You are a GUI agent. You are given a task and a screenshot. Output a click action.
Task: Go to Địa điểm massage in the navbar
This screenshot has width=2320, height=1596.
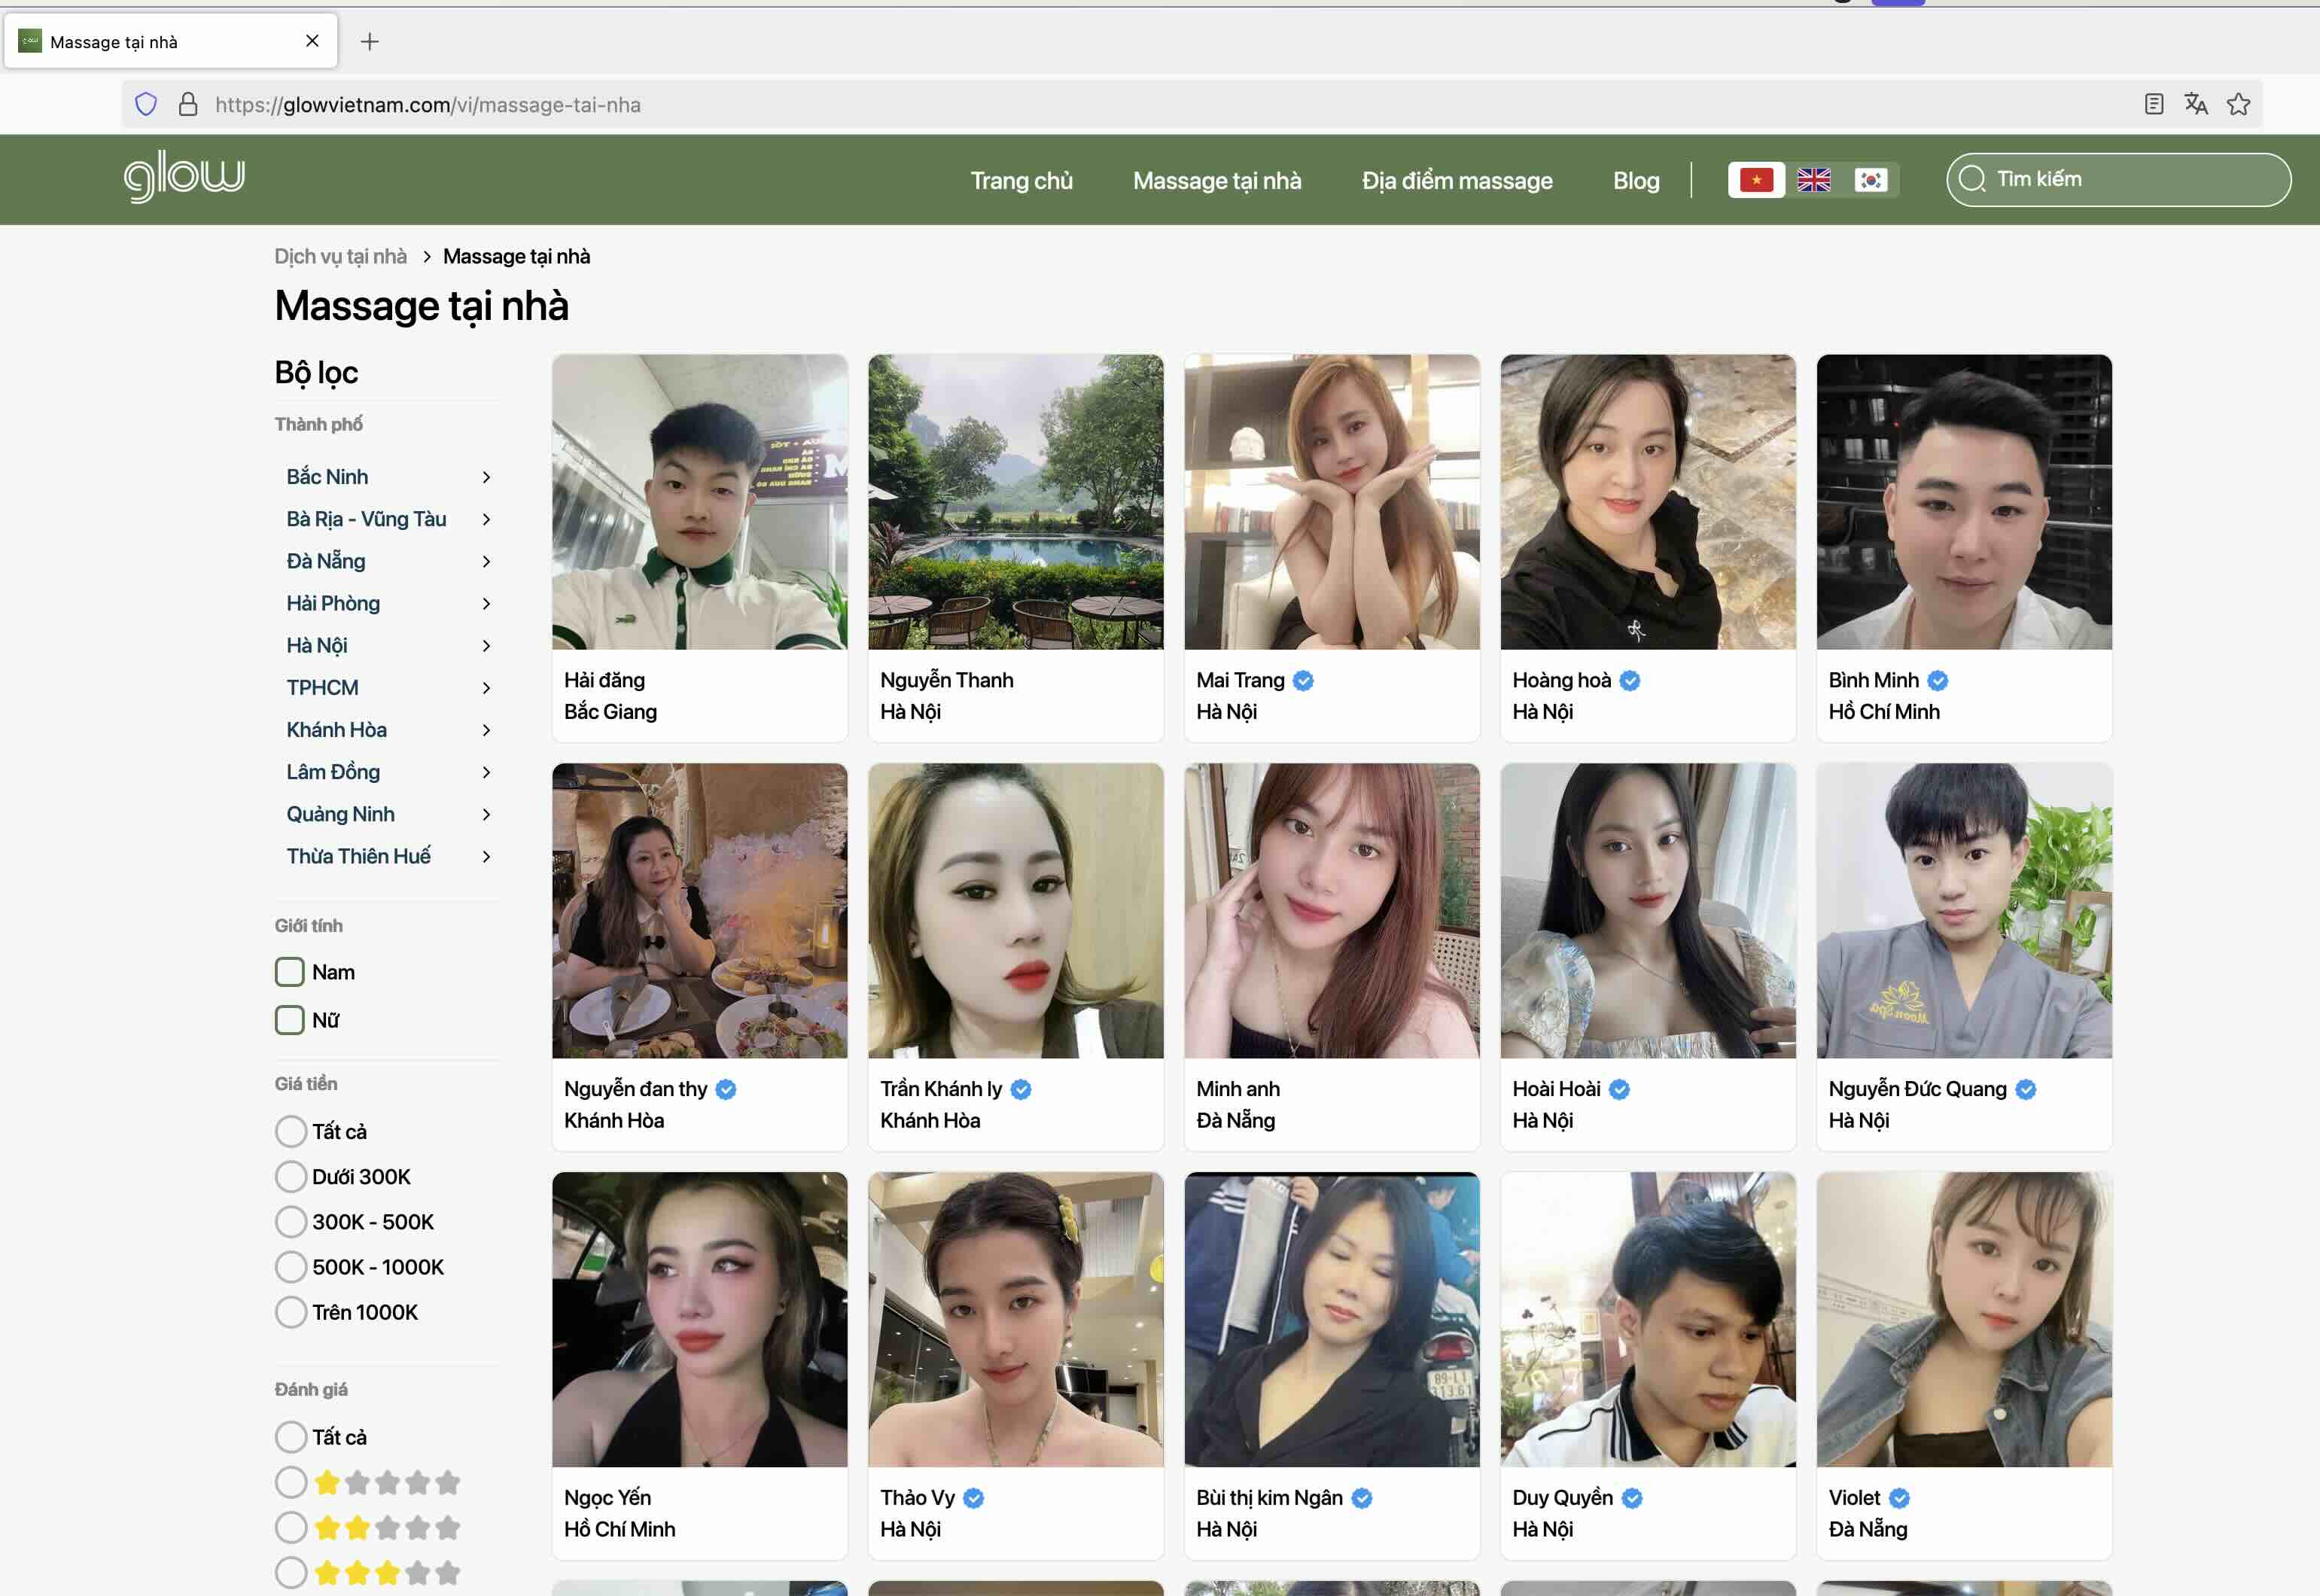1457,180
